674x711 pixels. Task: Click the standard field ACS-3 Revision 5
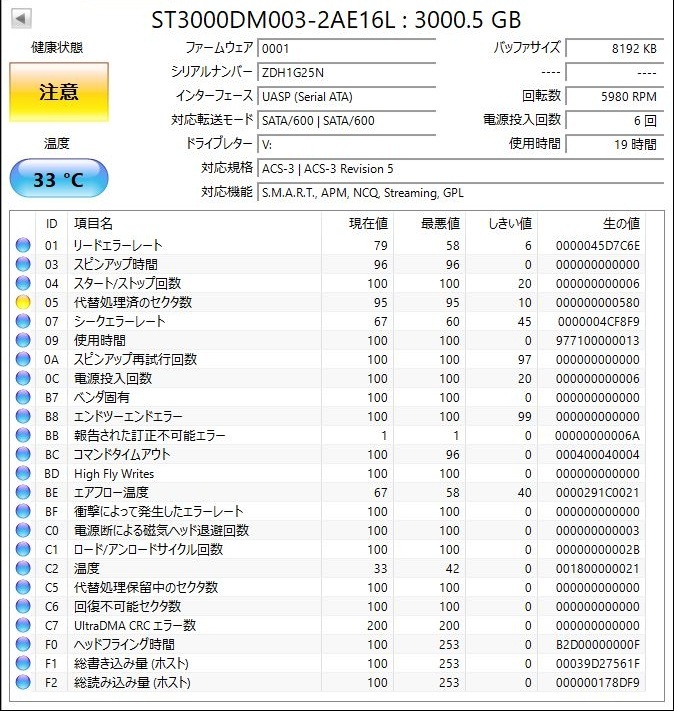pos(460,169)
